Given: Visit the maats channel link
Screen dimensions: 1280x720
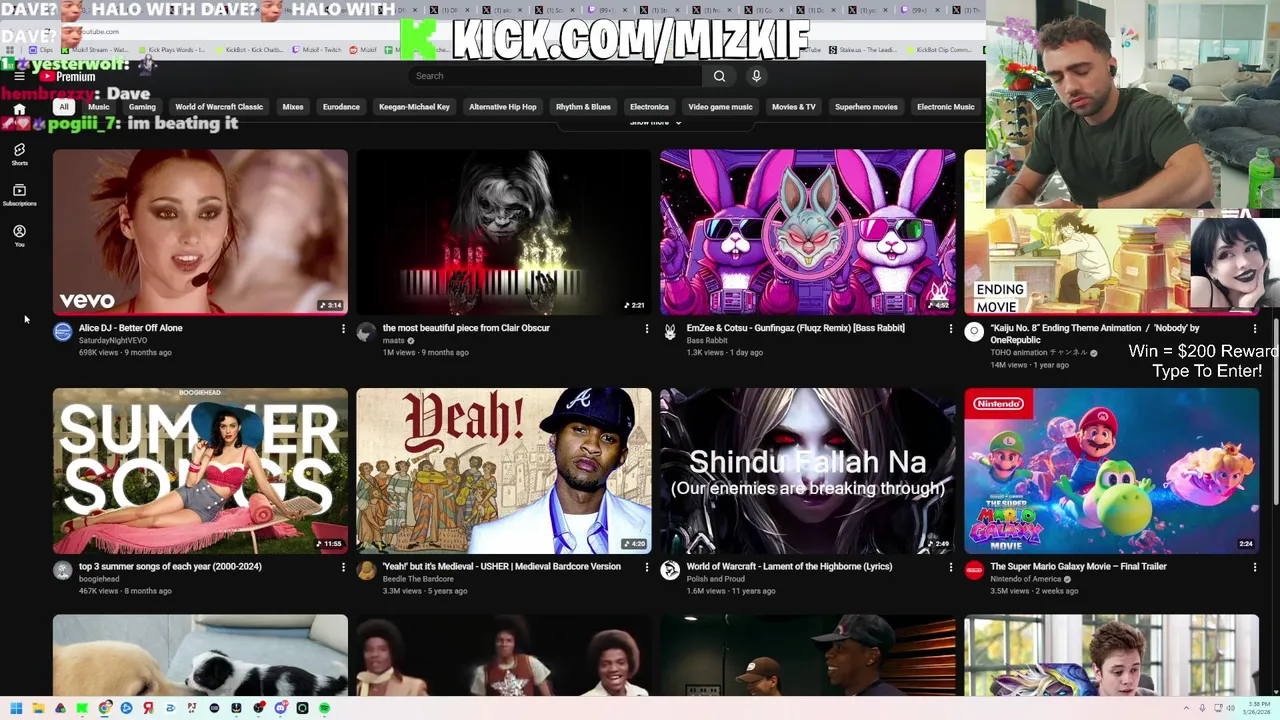Looking at the screenshot, I should (x=394, y=341).
